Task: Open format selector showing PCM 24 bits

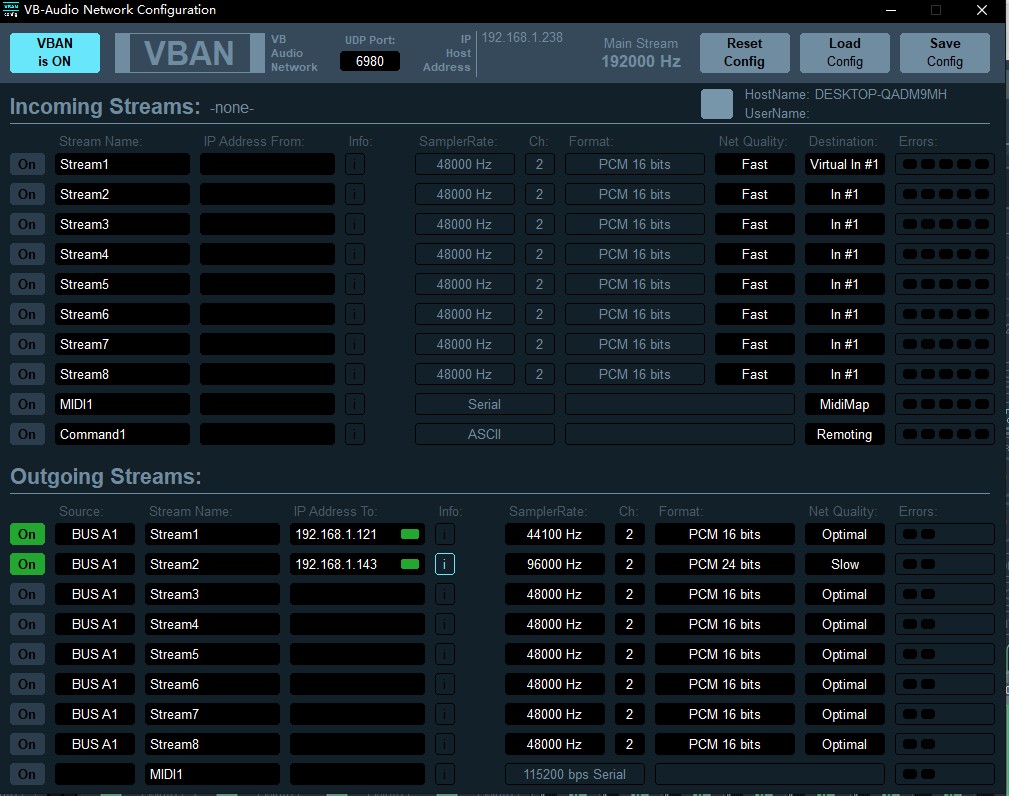Action: point(724,564)
